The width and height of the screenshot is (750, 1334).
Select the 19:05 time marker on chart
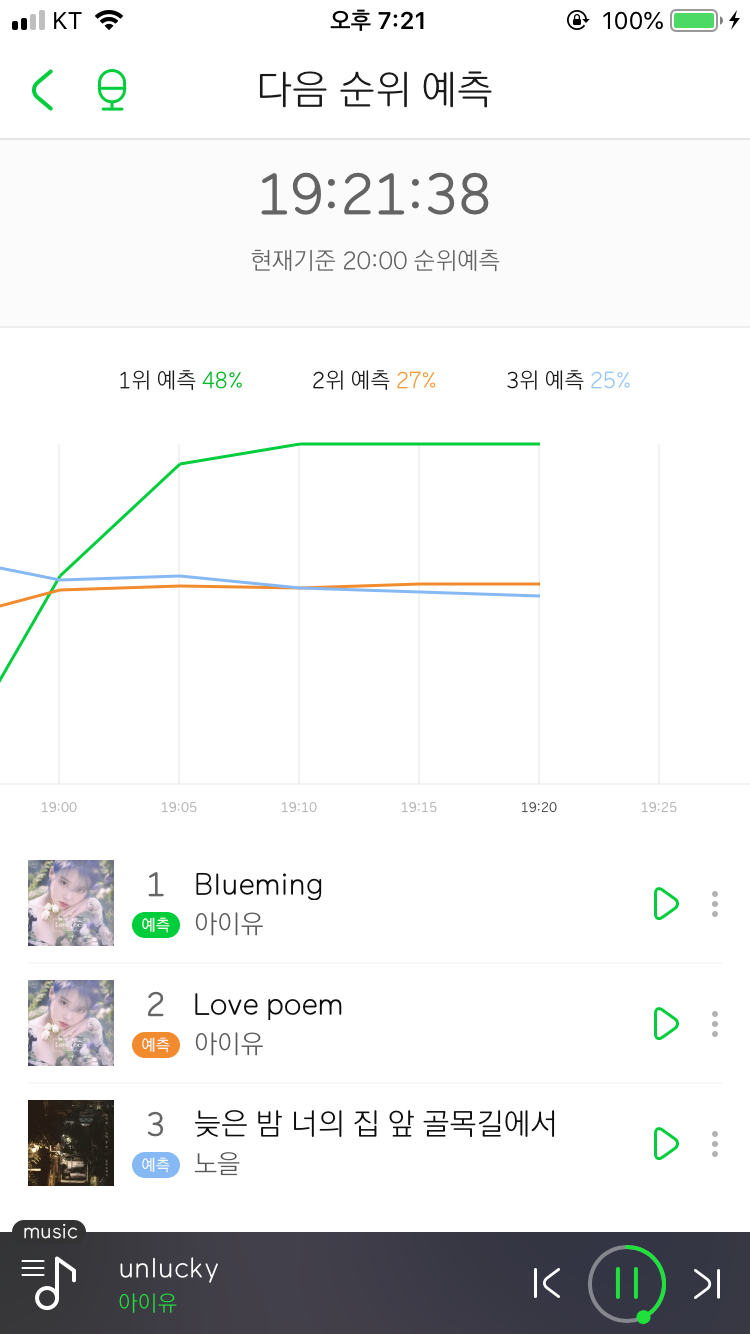(179, 807)
